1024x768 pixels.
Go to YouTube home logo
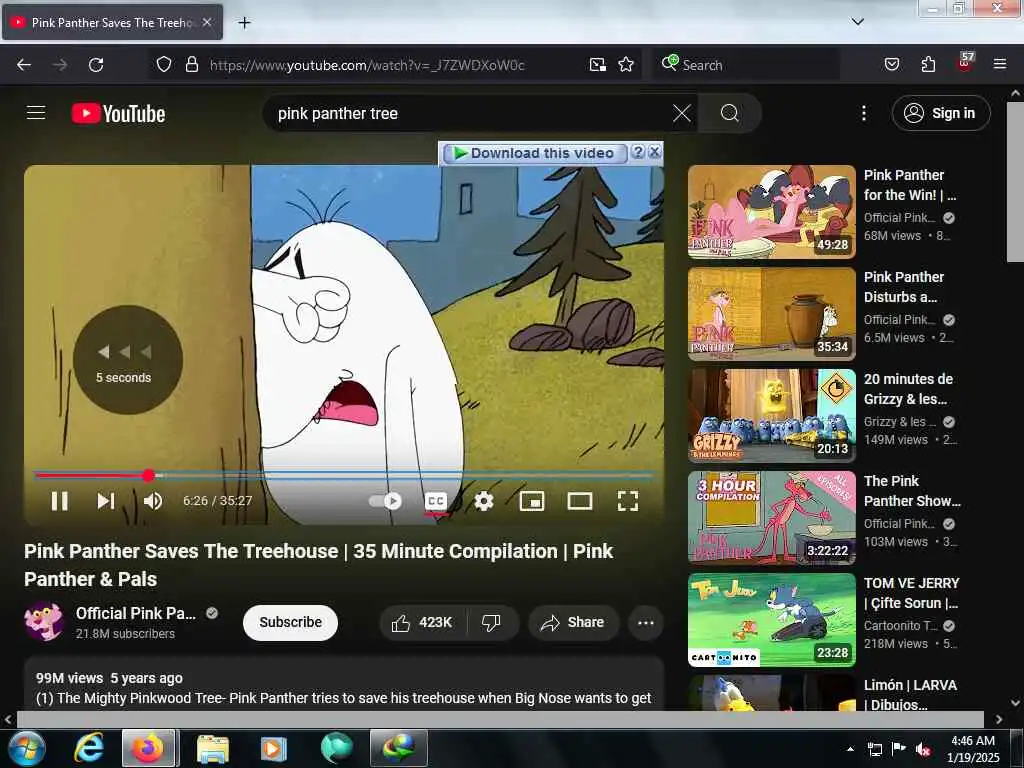tap(118, 114)
